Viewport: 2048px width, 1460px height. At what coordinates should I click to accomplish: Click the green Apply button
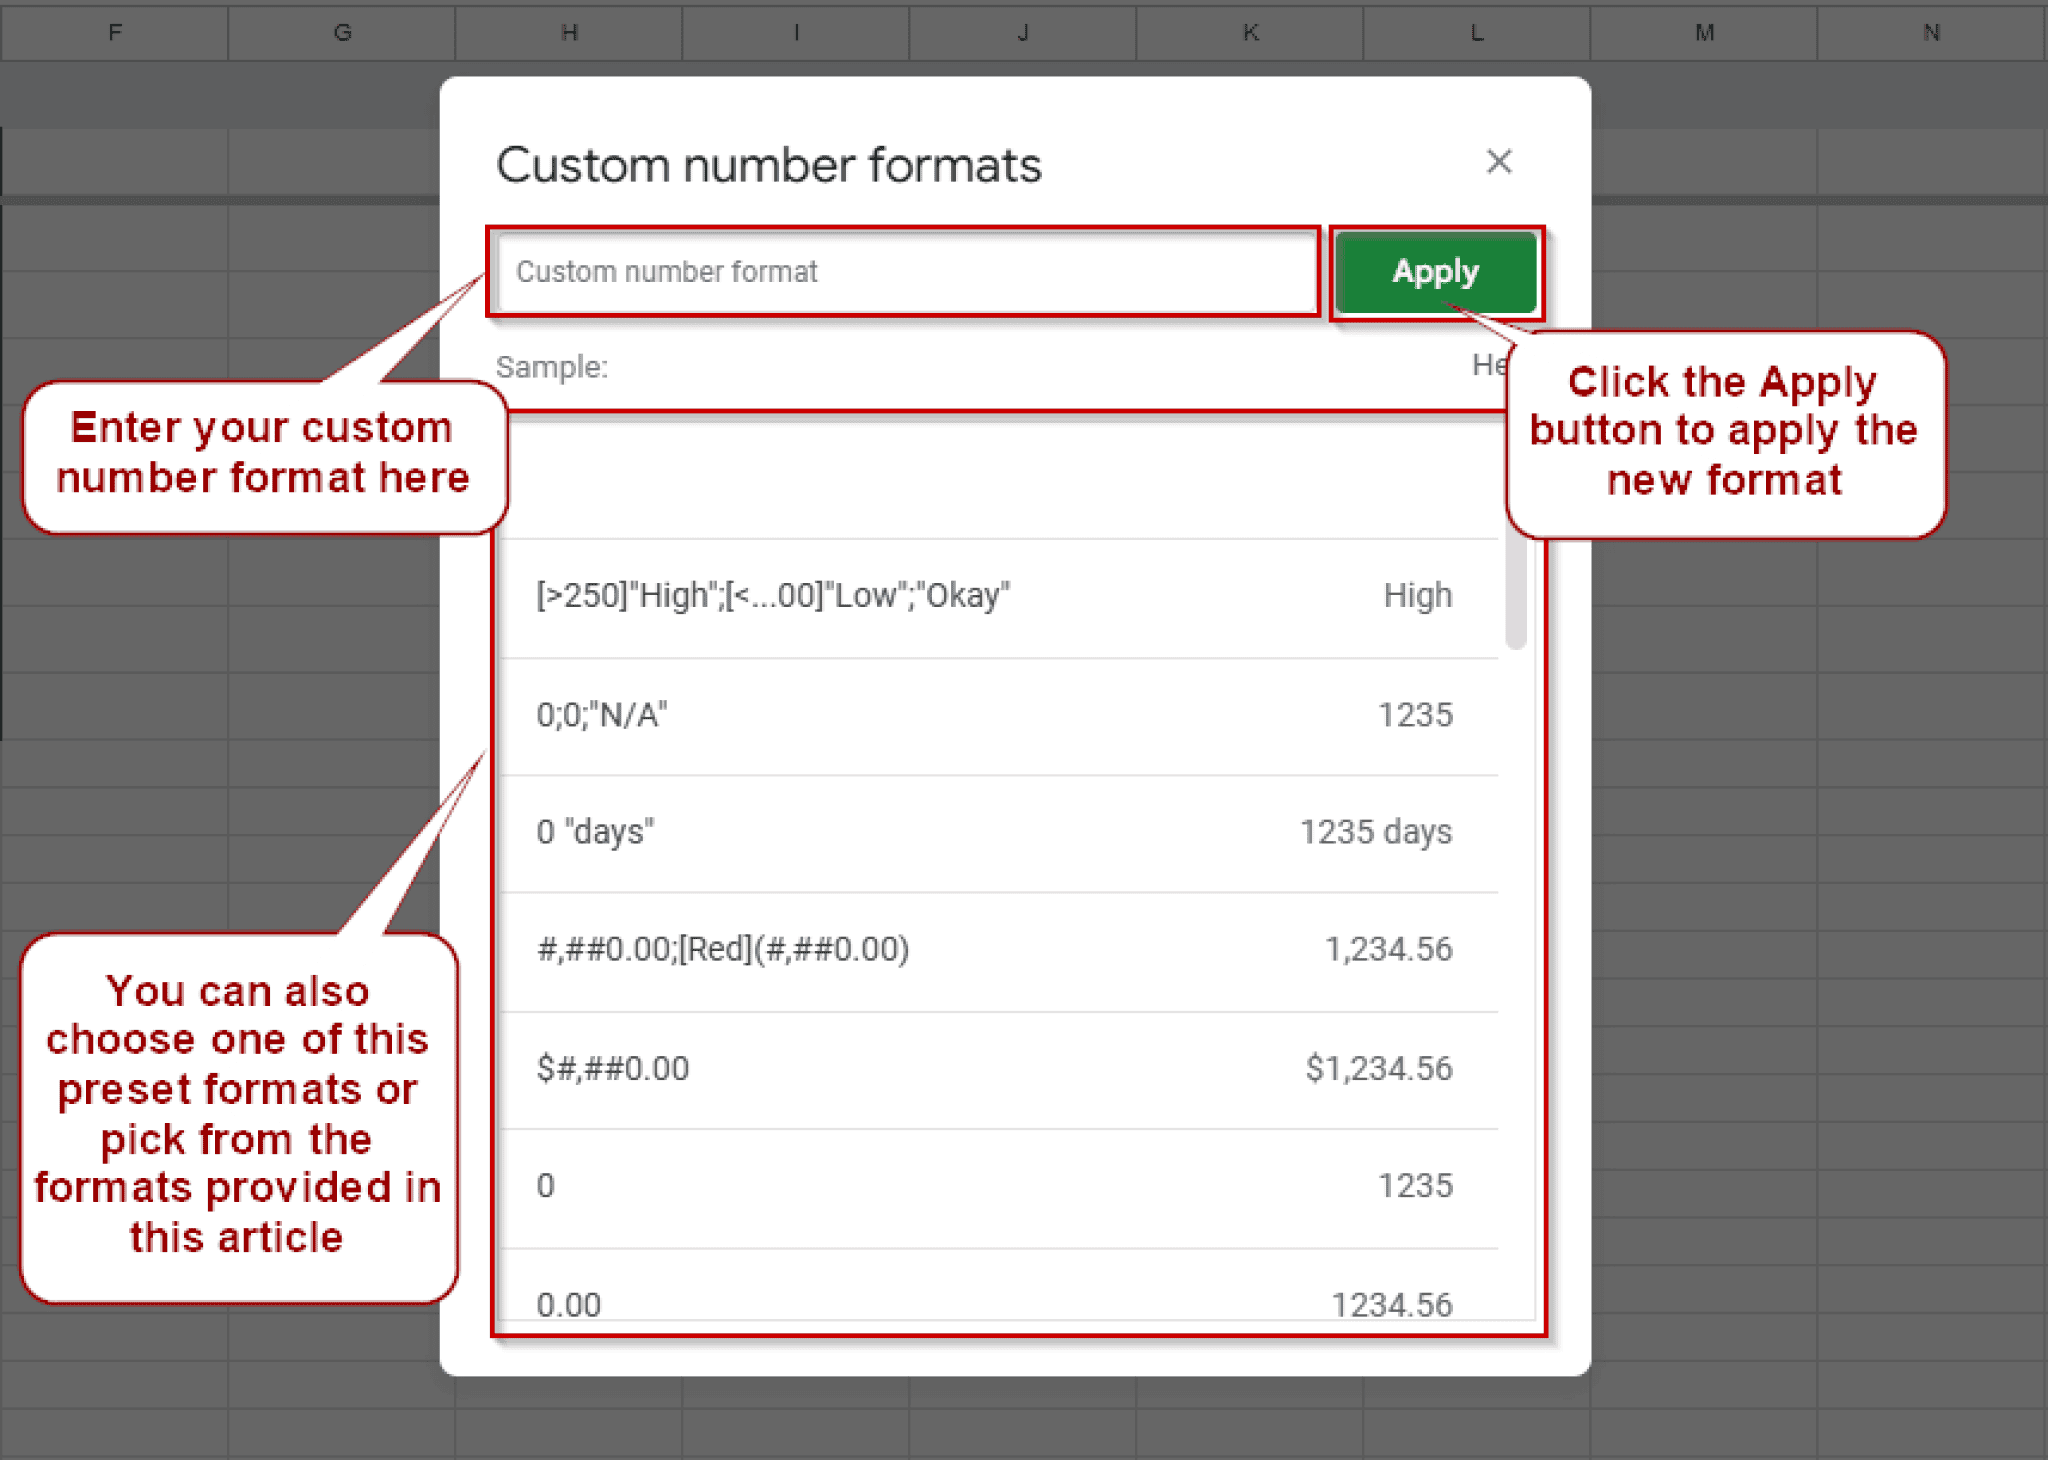click(x=1436, y=272)
